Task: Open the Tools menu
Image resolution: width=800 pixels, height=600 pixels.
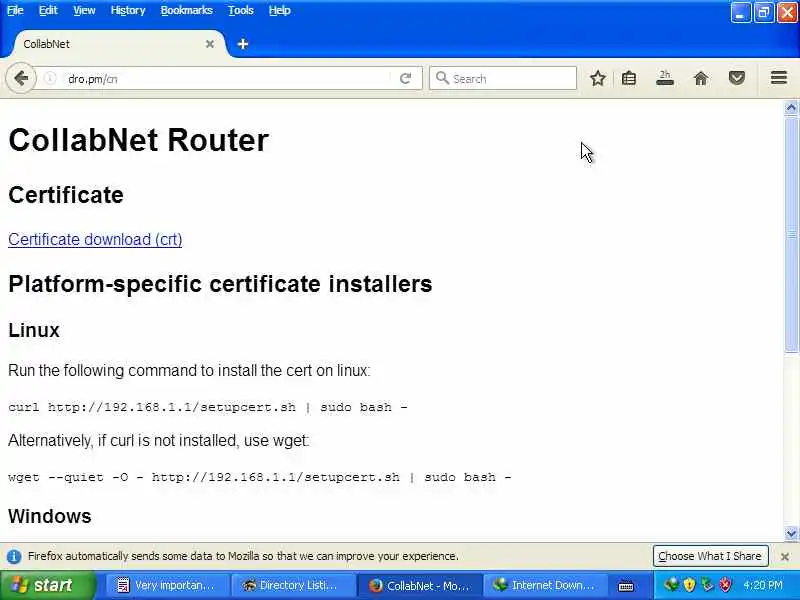Action: pos(241,10)
